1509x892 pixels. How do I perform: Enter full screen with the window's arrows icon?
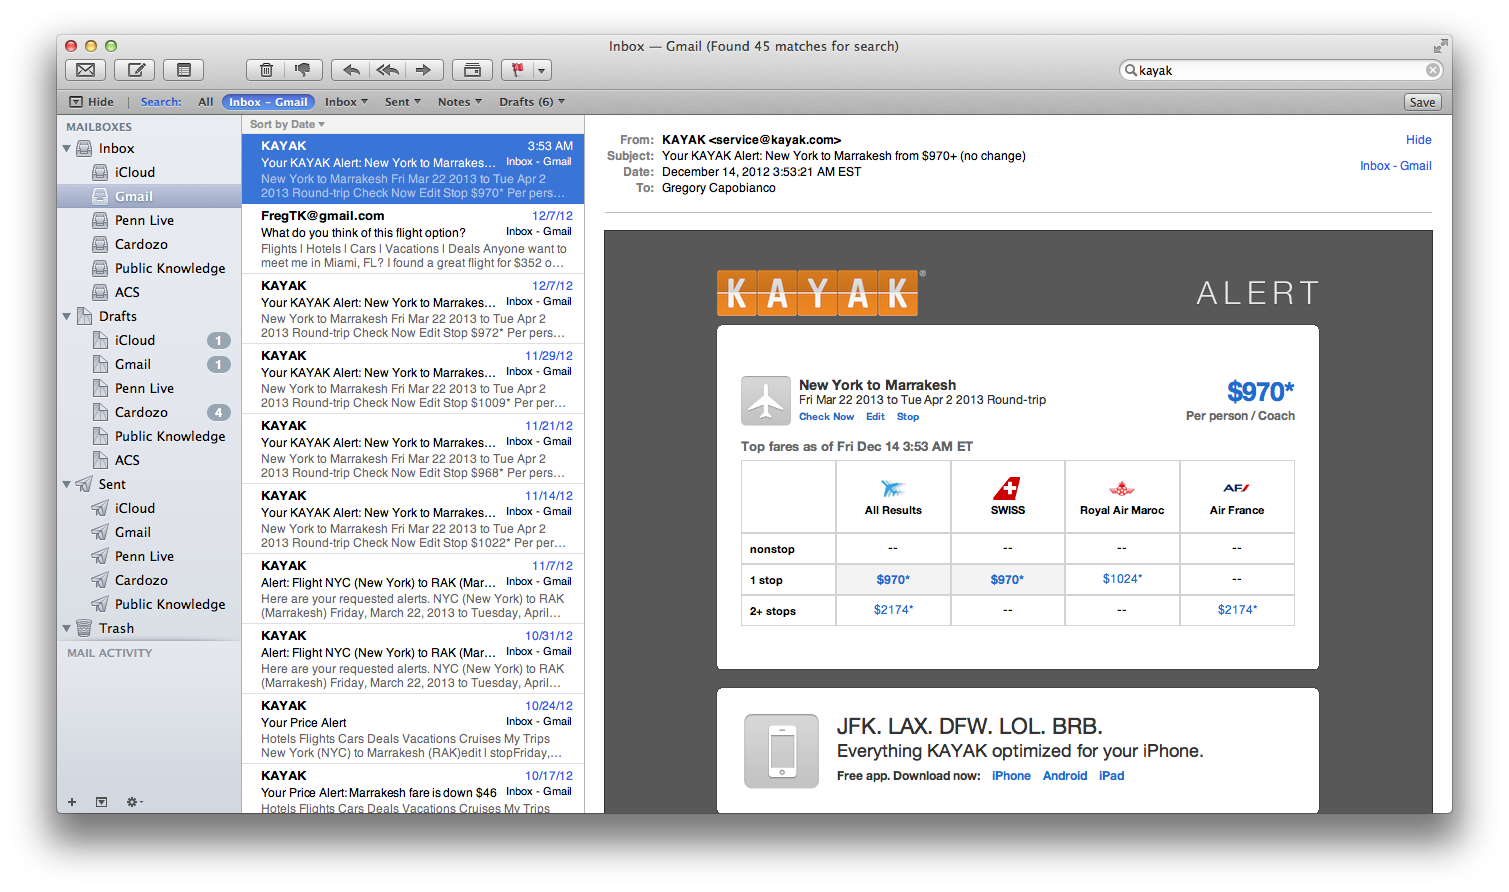(1440, 46)
